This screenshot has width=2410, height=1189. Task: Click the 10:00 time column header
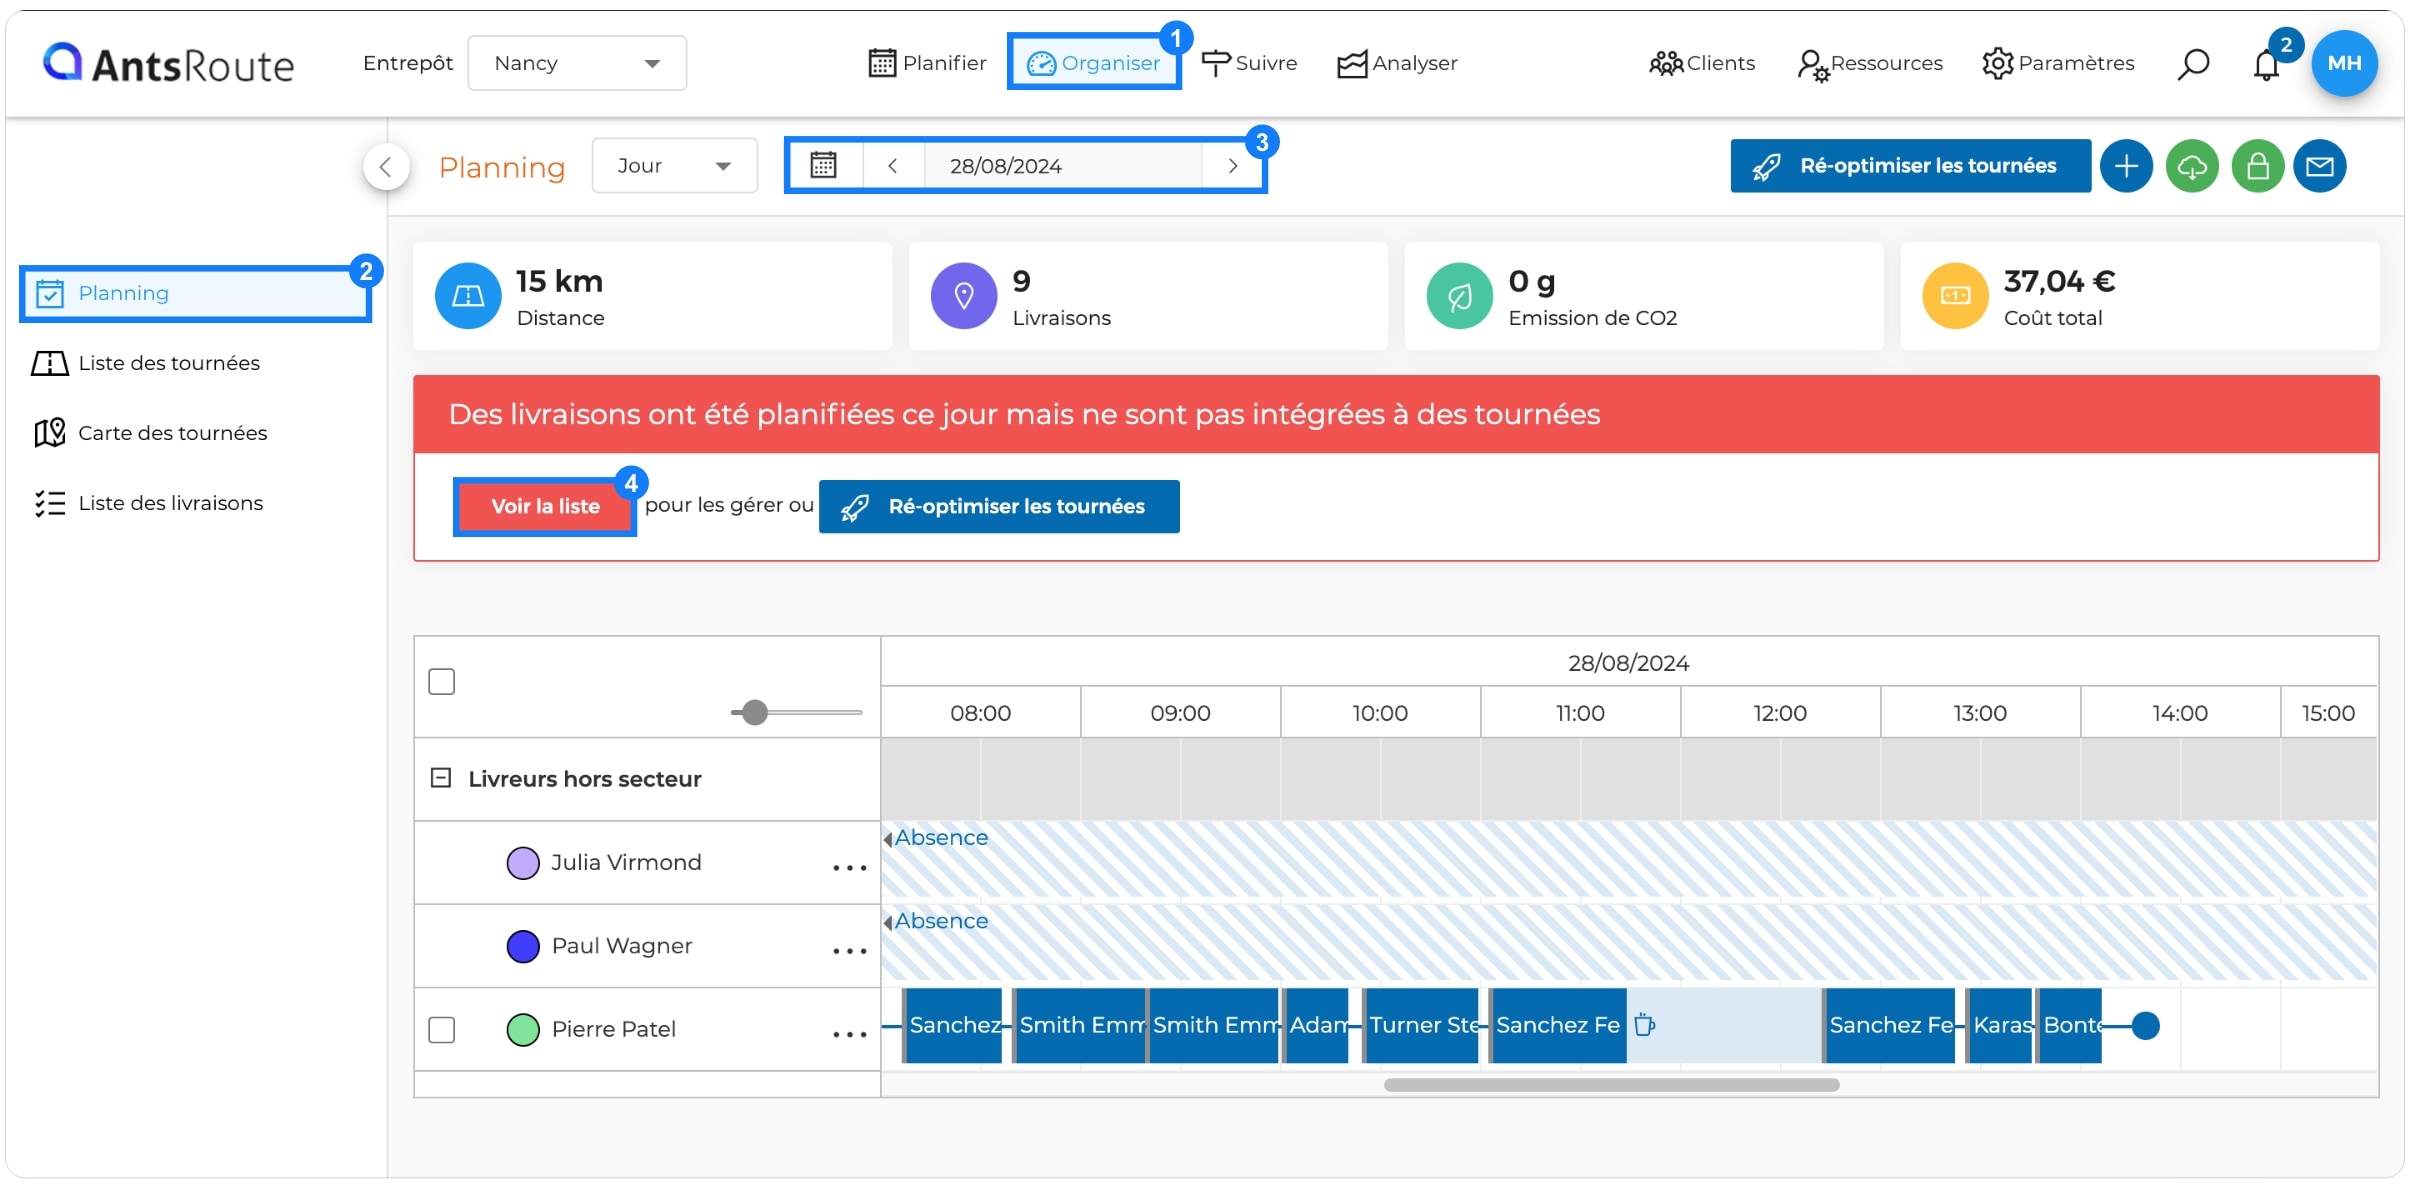point(1380,713)
